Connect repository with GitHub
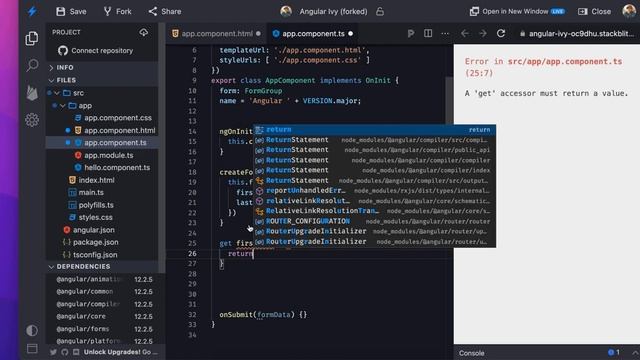Image resolution: width=640 pixels, height=360 pixels. pyautogui.click(x=96, y=51)
